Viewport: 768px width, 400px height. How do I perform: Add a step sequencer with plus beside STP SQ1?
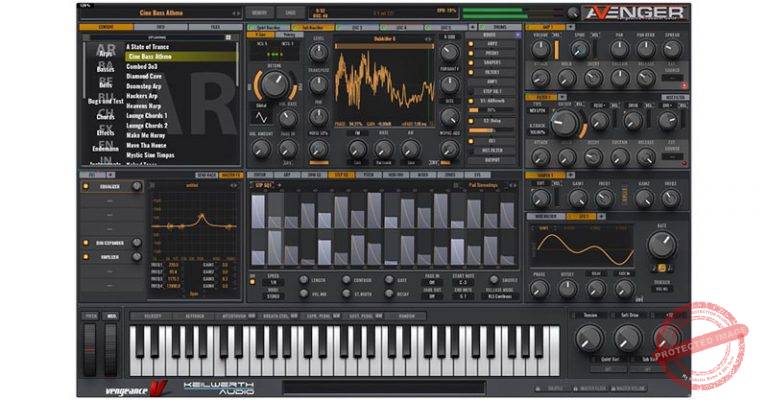pyautogui.click(x=280, y=186)
